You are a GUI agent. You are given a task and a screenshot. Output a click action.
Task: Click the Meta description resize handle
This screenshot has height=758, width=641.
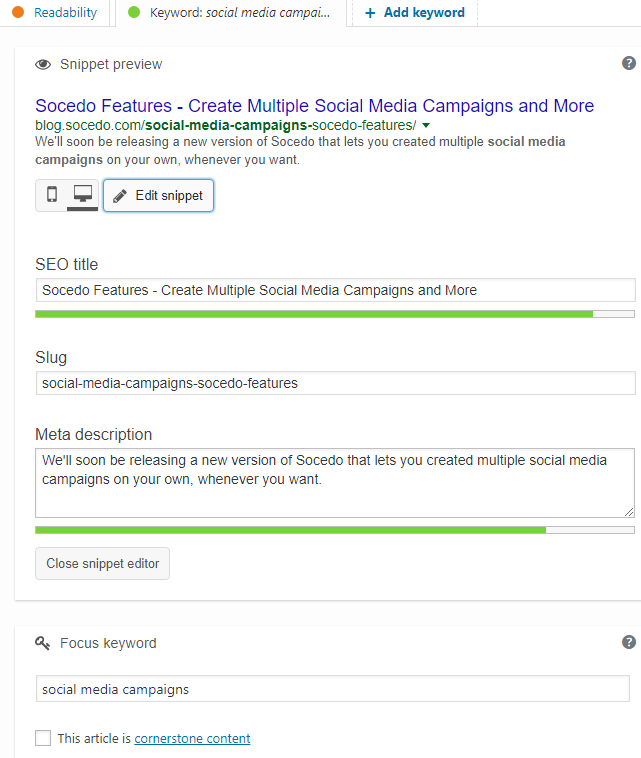click(x=629, y=512)
